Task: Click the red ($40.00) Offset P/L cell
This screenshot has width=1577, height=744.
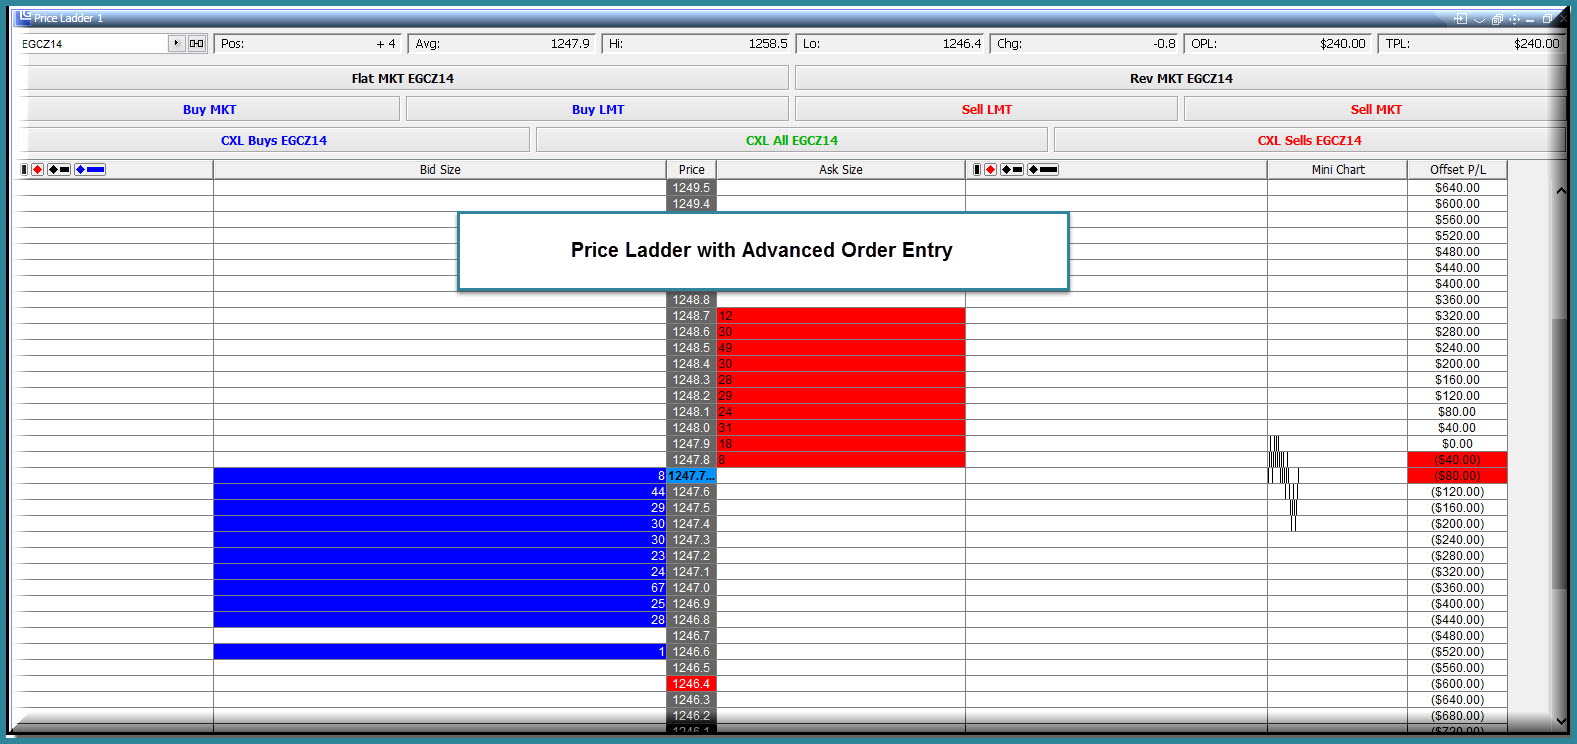Action: point(1457,460)
